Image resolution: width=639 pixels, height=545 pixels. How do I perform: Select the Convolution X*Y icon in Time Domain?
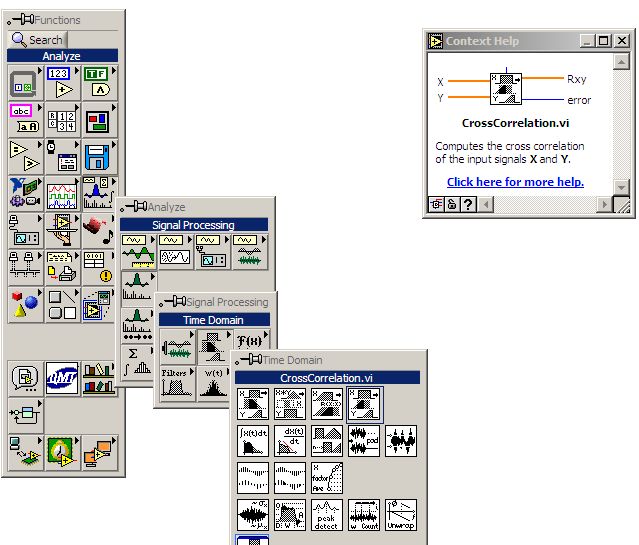tap(290, 404)
